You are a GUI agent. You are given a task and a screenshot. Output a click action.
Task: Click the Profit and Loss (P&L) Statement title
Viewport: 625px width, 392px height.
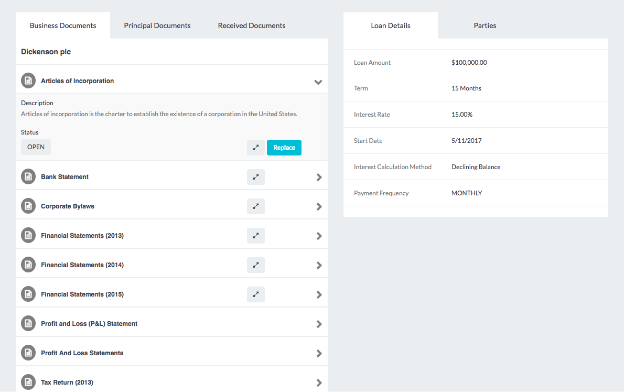click(x=89, y=323)
